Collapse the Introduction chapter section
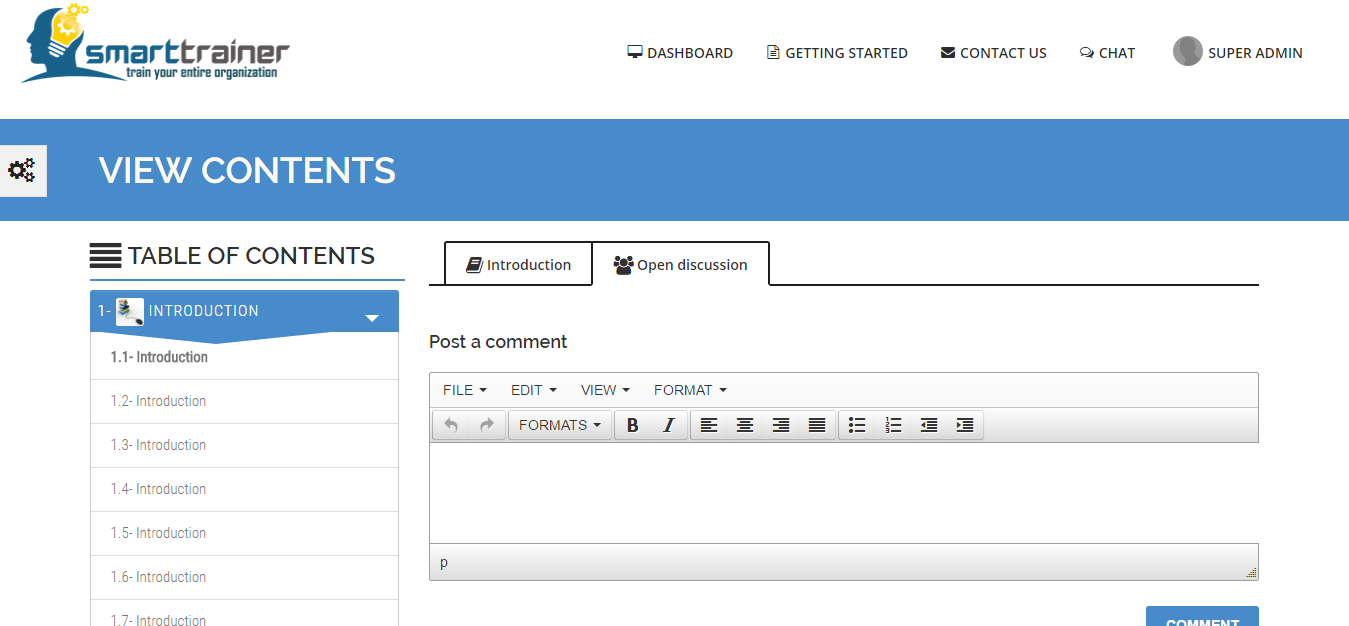1349x626 pixels. click(372, 318)
